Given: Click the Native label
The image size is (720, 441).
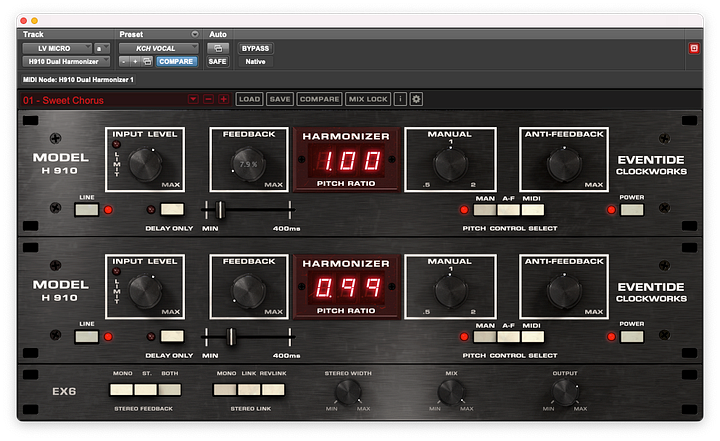Looking at the screenshot, I should pos(255,62).
